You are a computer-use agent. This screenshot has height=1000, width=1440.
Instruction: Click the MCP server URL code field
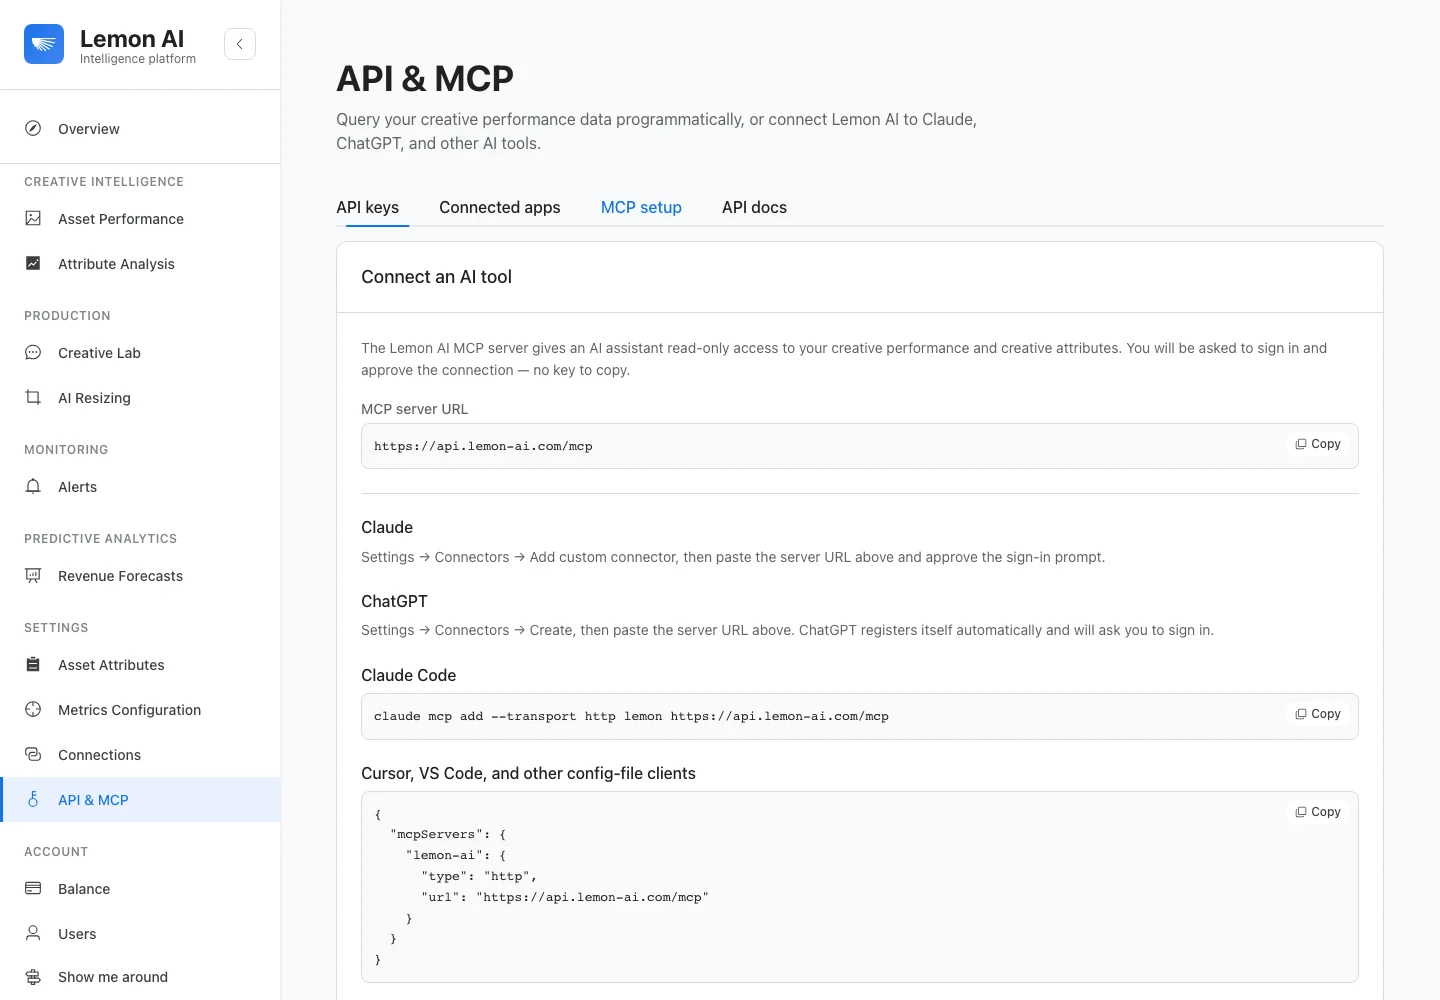(859, 446)
